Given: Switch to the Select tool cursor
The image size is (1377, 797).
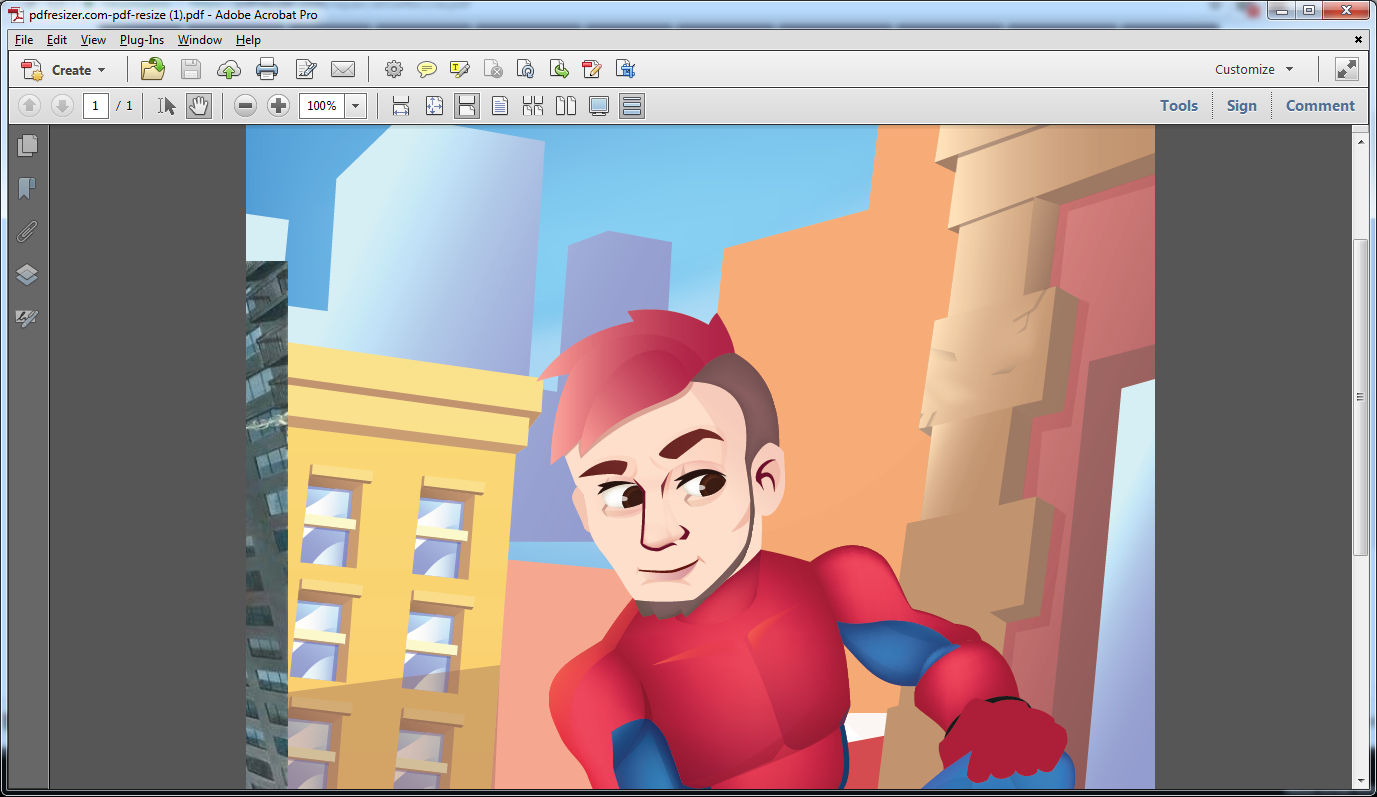Looking at the screenshot, I should [x=167, y=106].
